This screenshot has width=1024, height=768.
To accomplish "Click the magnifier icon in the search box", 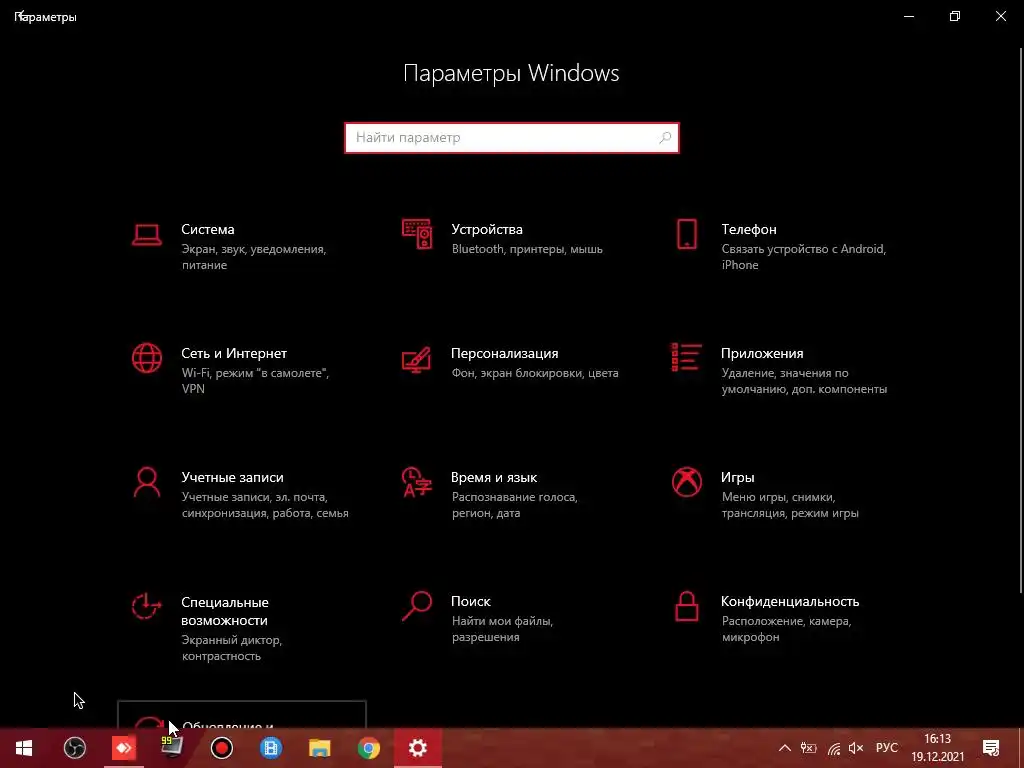I will point(665,138).
